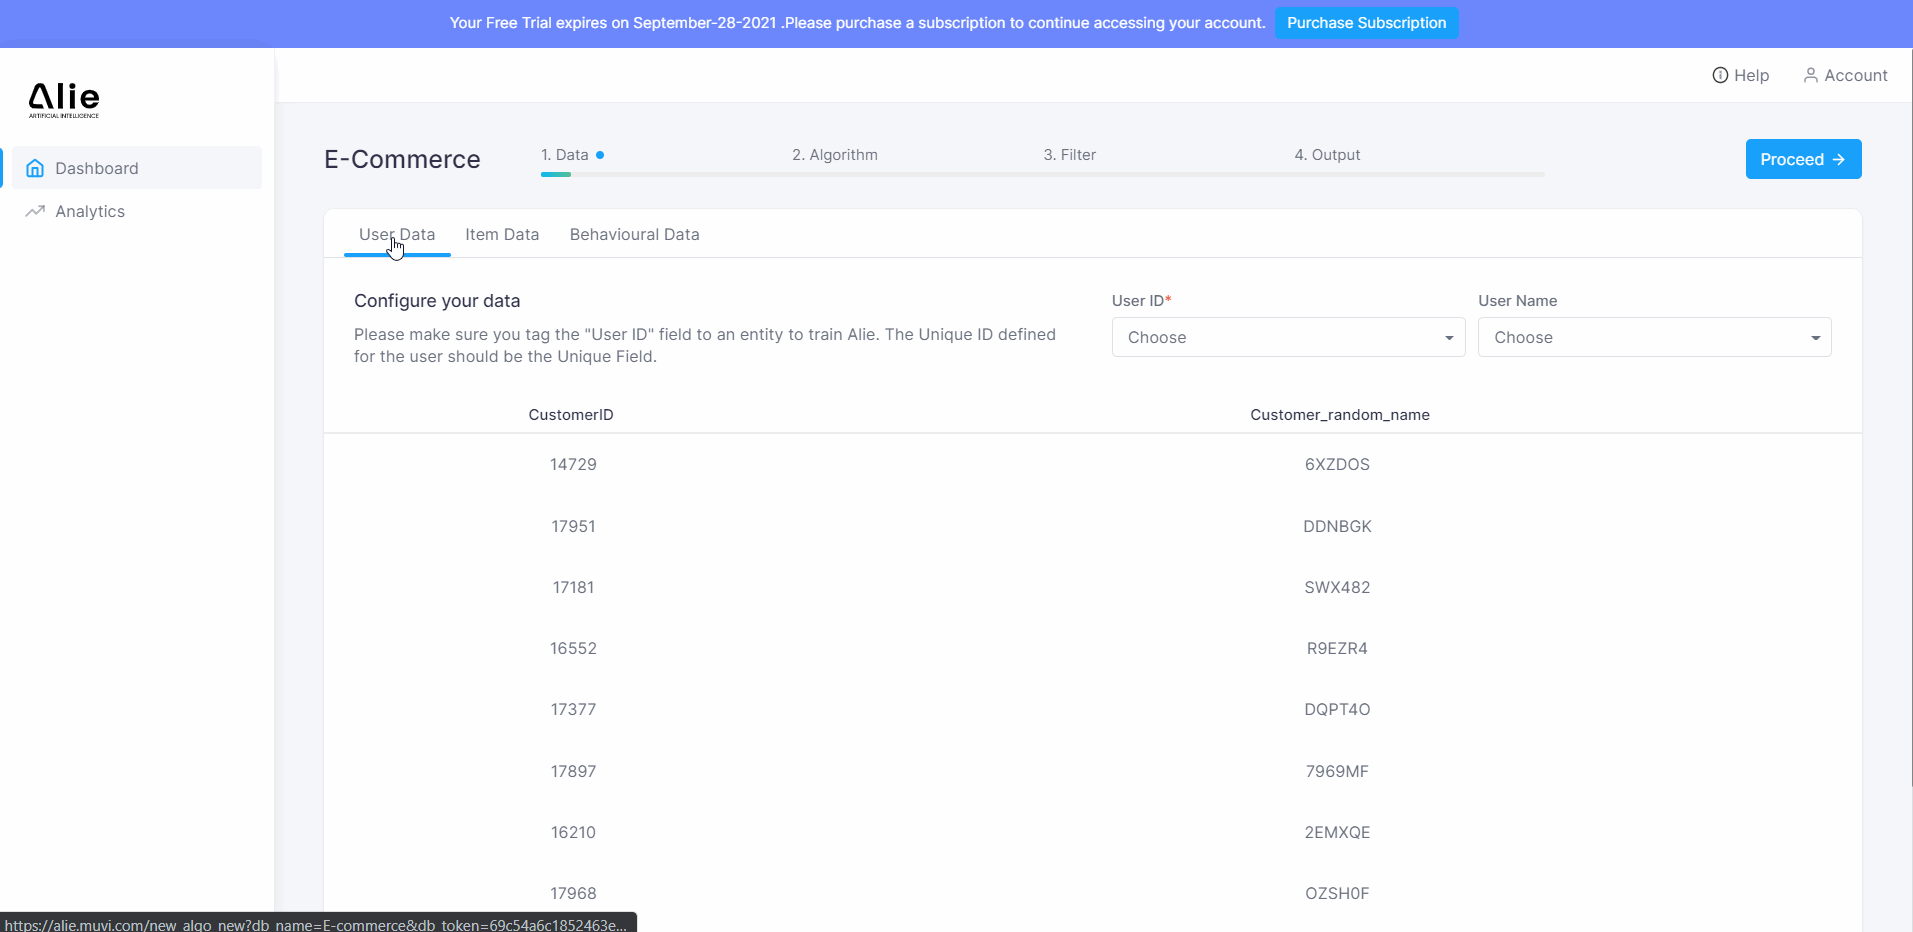Switch to the Item Data tab

pyautogui.click(x=502, y=234)
